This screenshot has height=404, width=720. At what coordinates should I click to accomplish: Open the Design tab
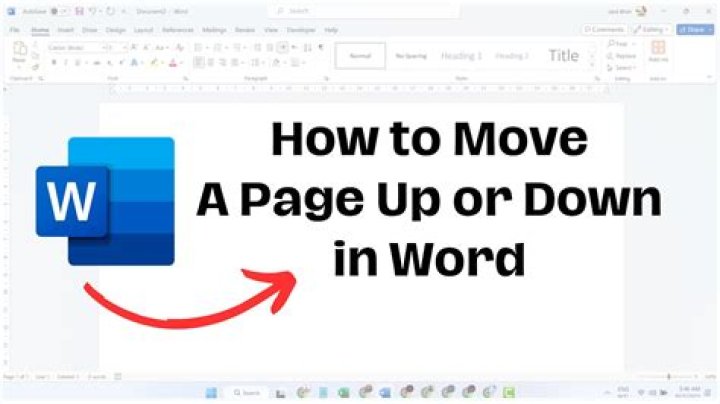click(x=115, y=30)
